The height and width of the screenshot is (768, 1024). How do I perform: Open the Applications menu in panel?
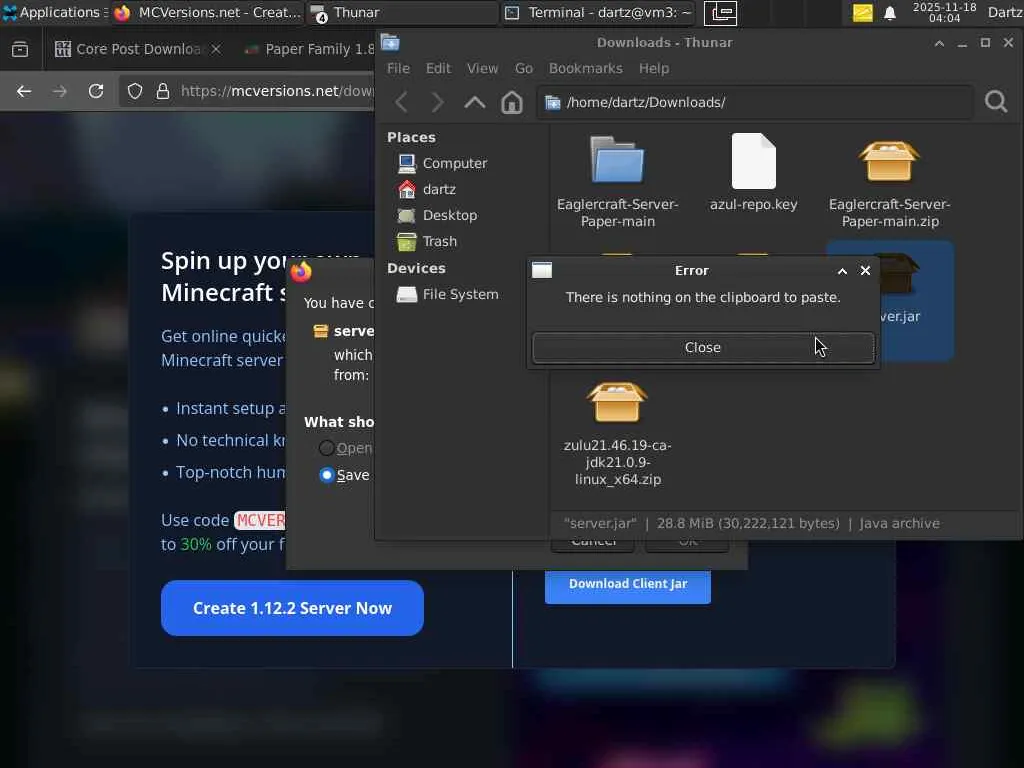pos(54,12)
